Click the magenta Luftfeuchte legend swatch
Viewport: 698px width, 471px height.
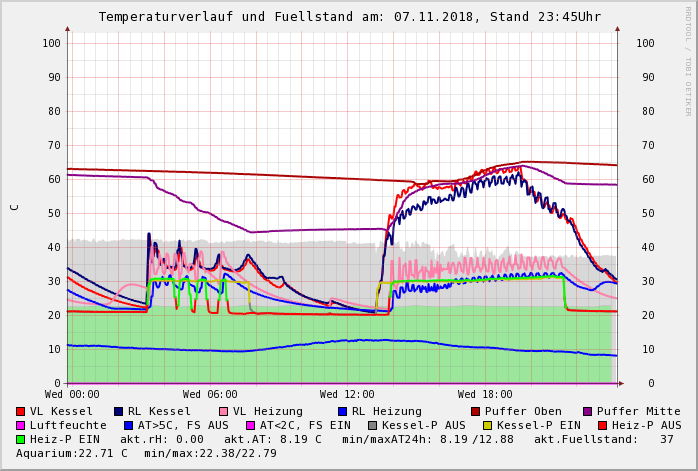pyautogui.click(x=21, y=425)
